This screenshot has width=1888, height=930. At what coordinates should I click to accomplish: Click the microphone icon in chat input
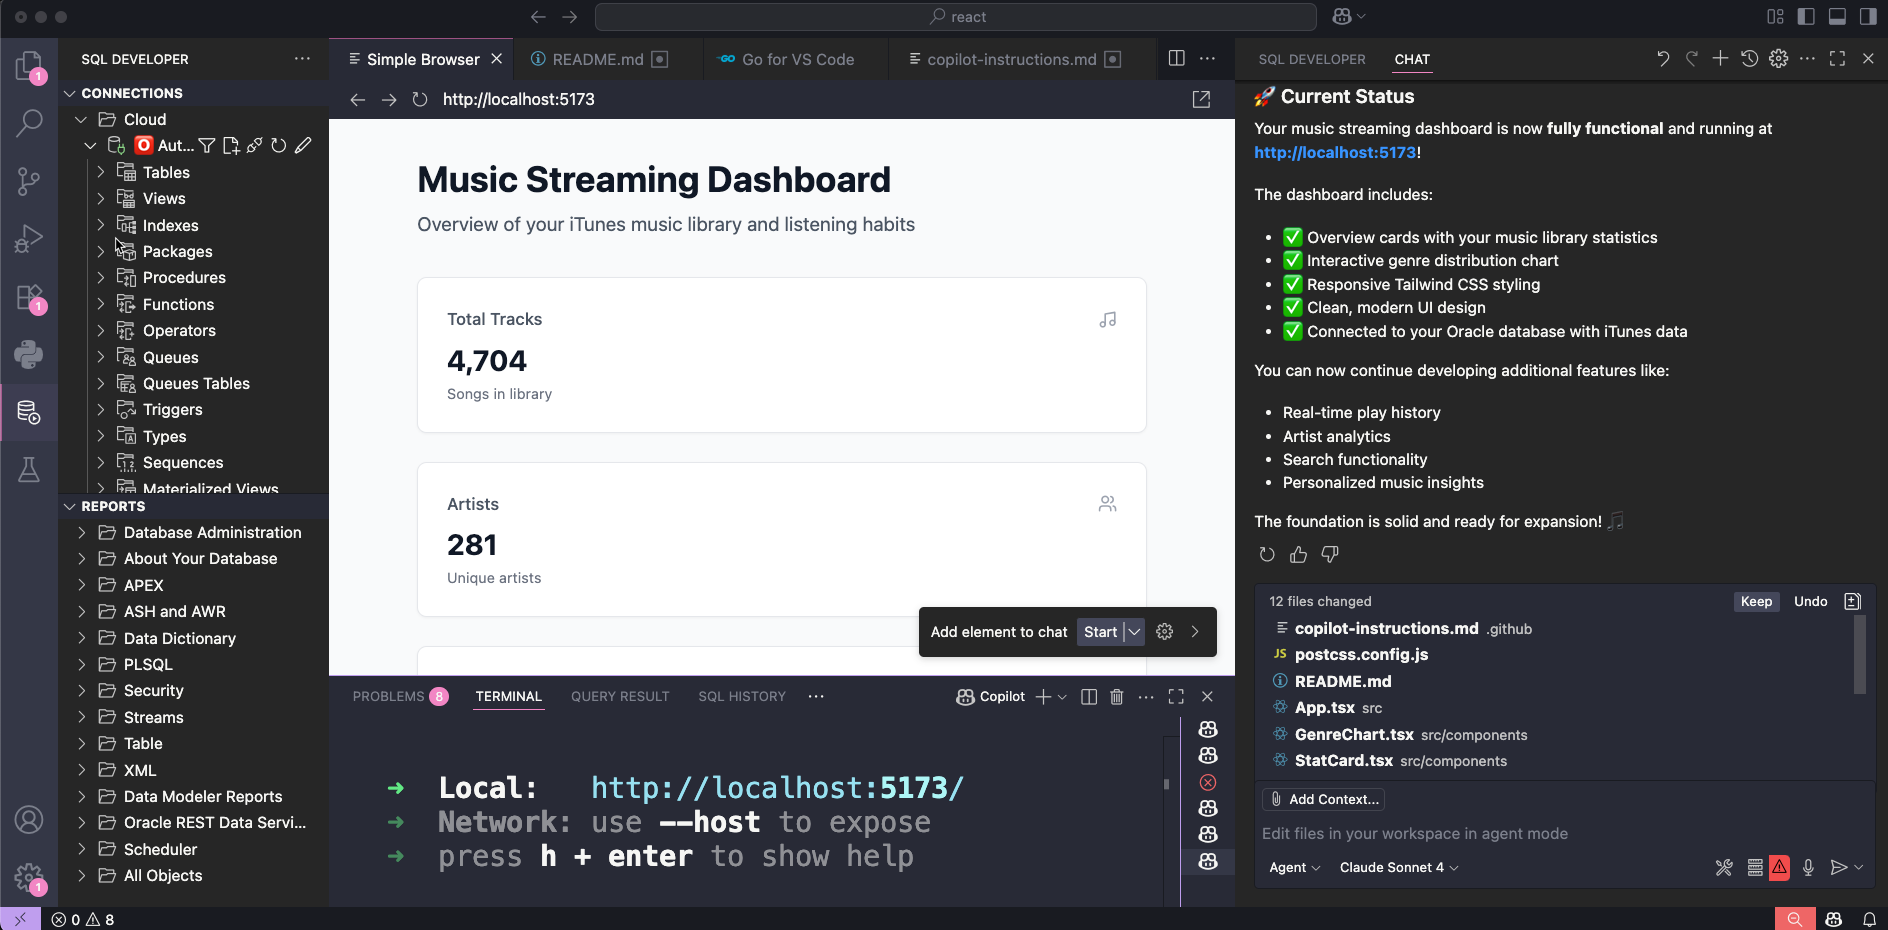tap(1808, 868)
